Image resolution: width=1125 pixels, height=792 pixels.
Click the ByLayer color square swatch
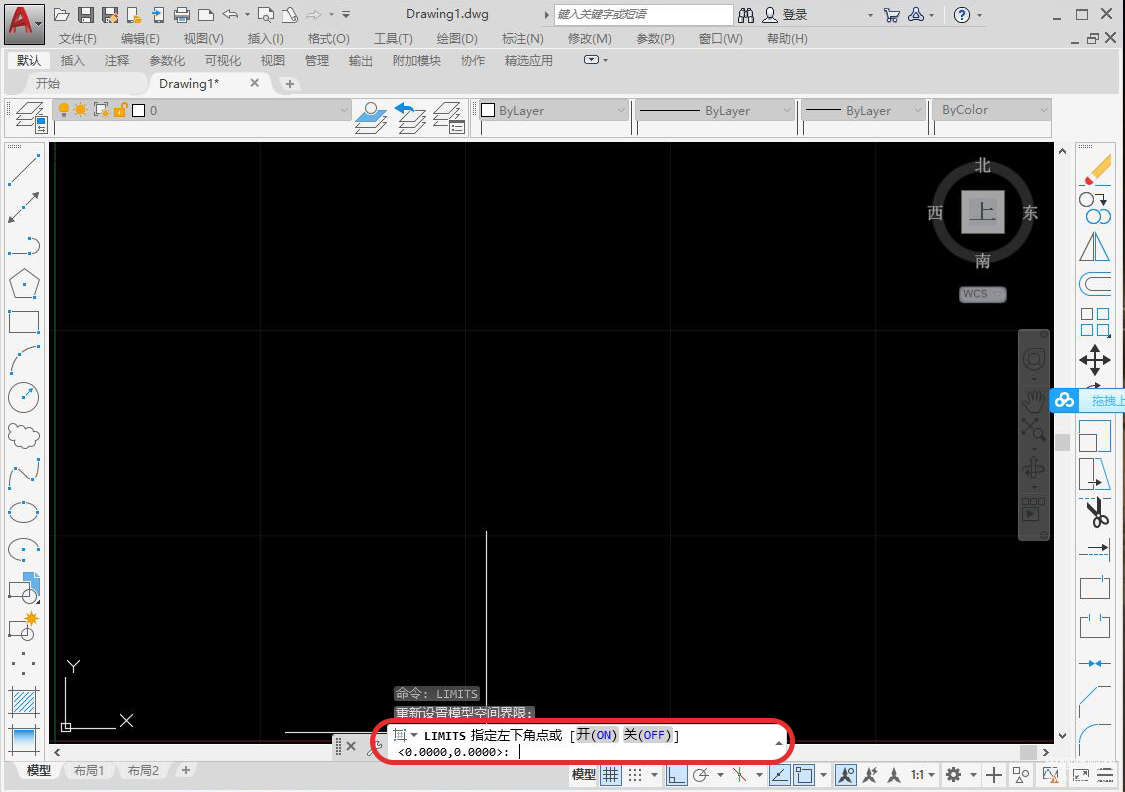tap(488, 110)
